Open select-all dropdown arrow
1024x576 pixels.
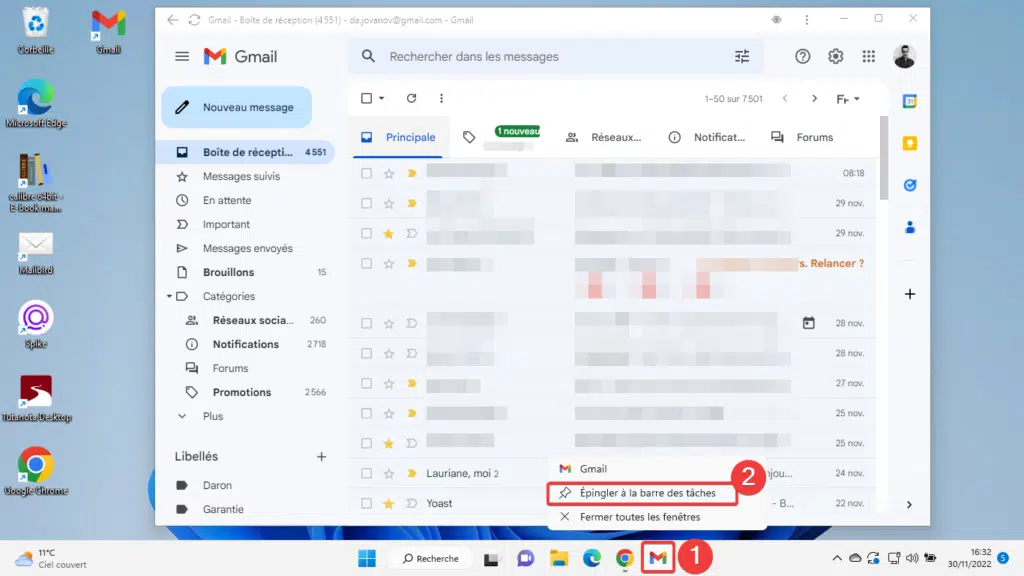tap(381, 98)
